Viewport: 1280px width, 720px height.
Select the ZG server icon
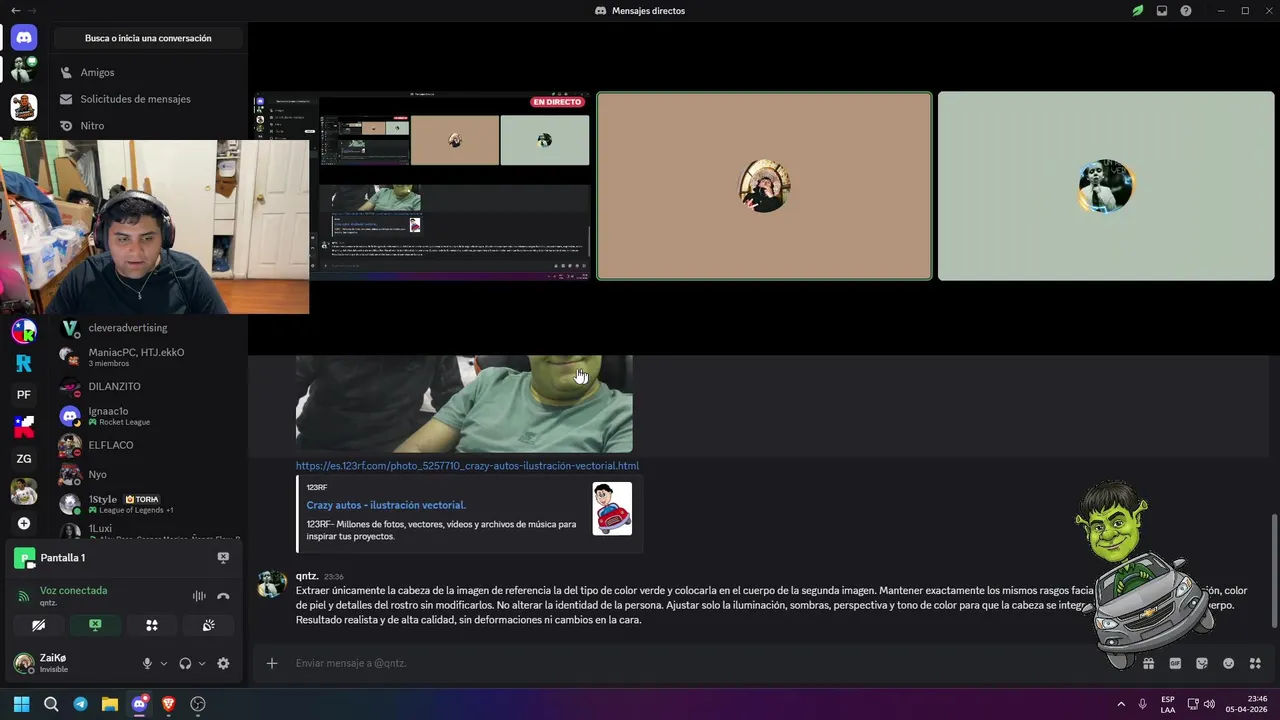[x=24, y=459]
